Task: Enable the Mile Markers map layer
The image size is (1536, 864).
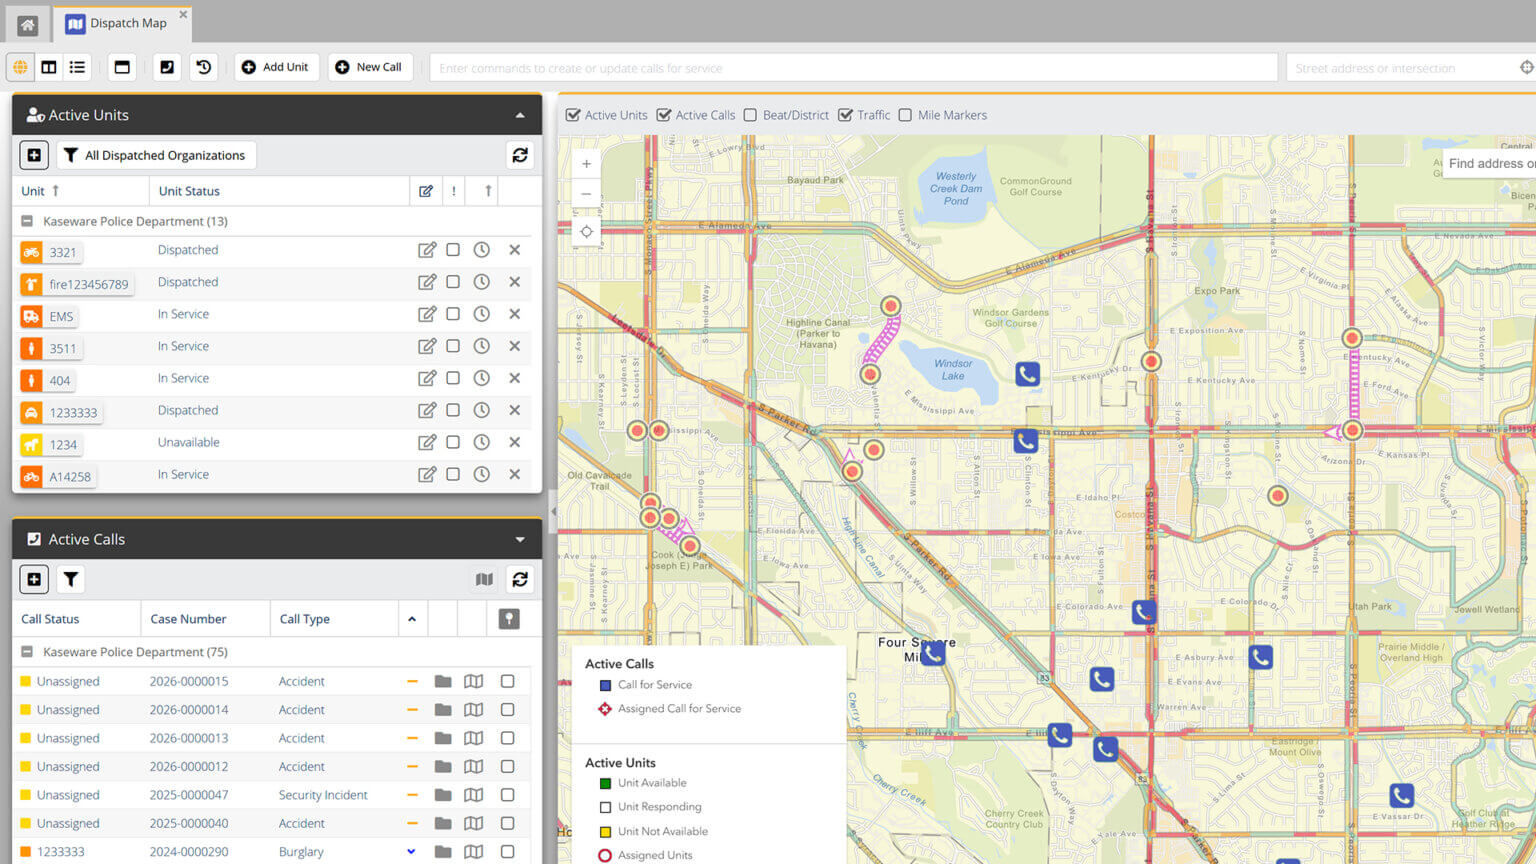Action: pos(905,115)
